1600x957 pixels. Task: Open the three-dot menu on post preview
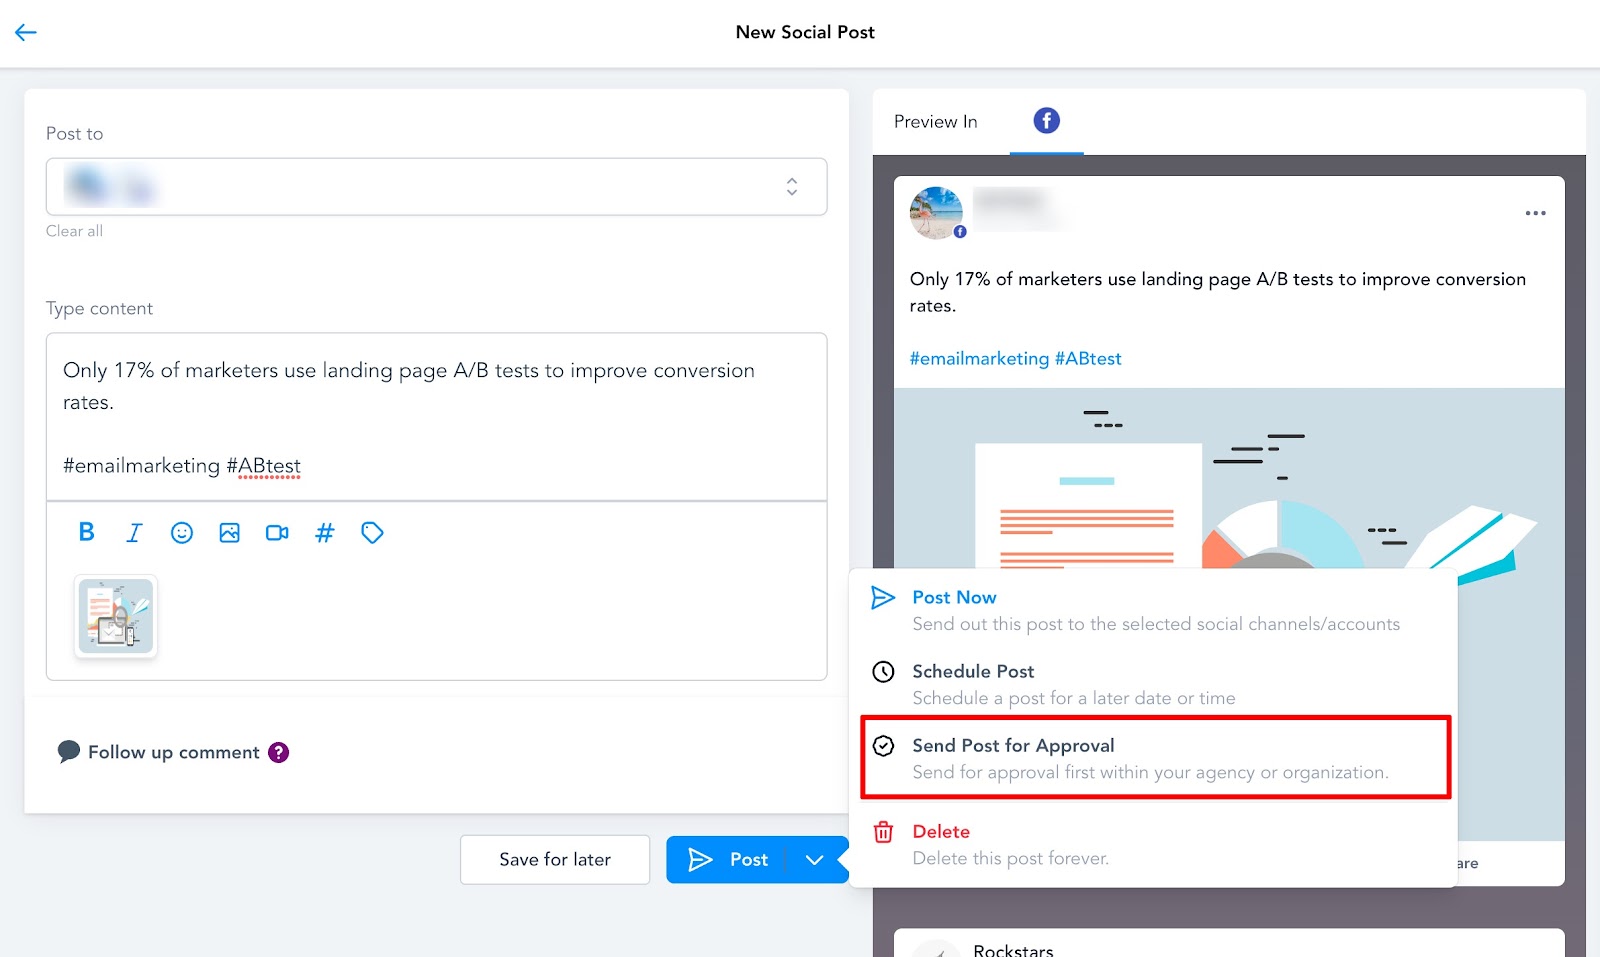(x=1535, y=213)
